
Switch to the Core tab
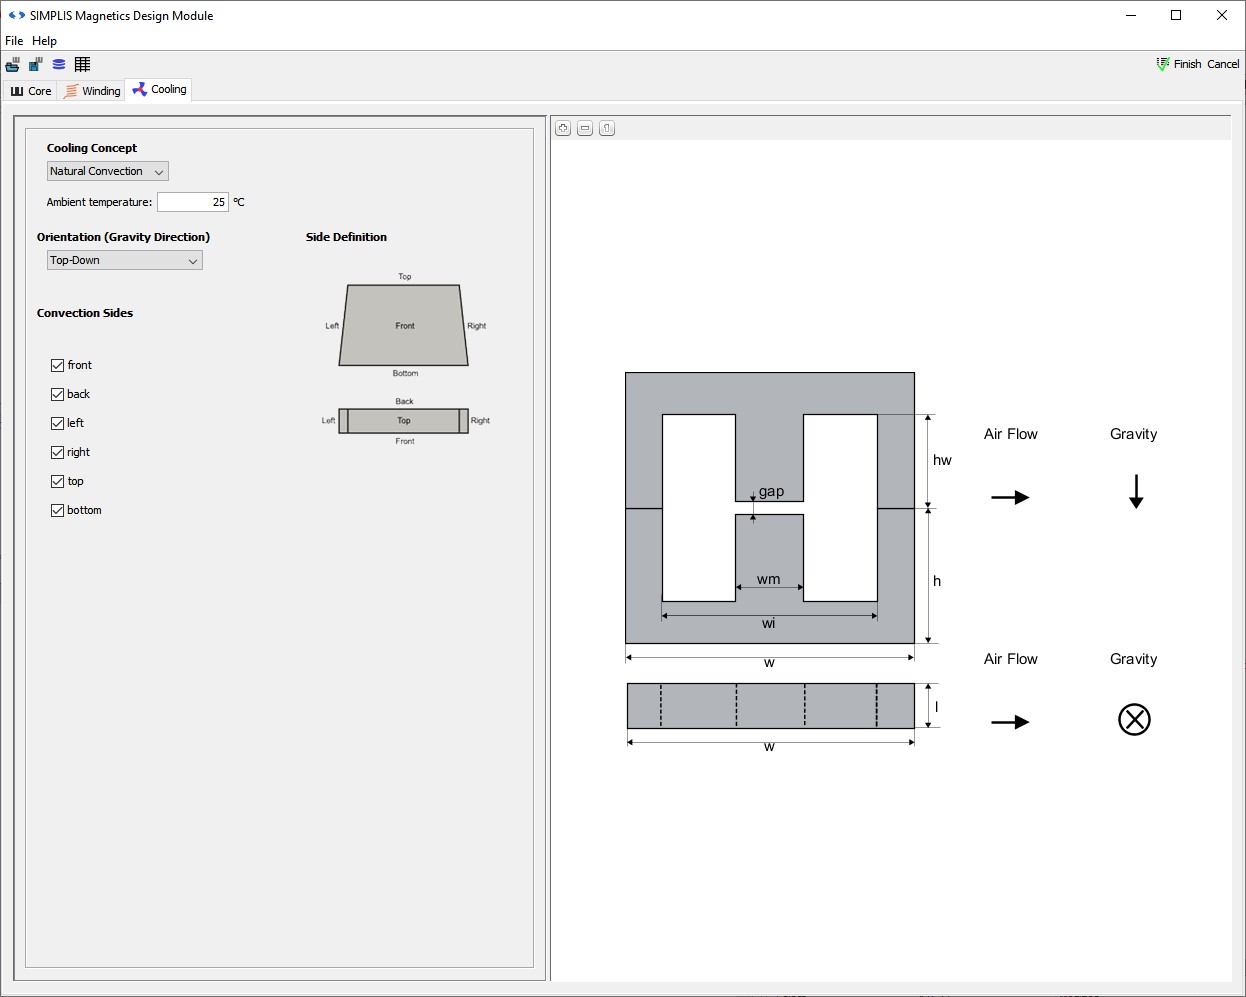(x=31, y=91)
